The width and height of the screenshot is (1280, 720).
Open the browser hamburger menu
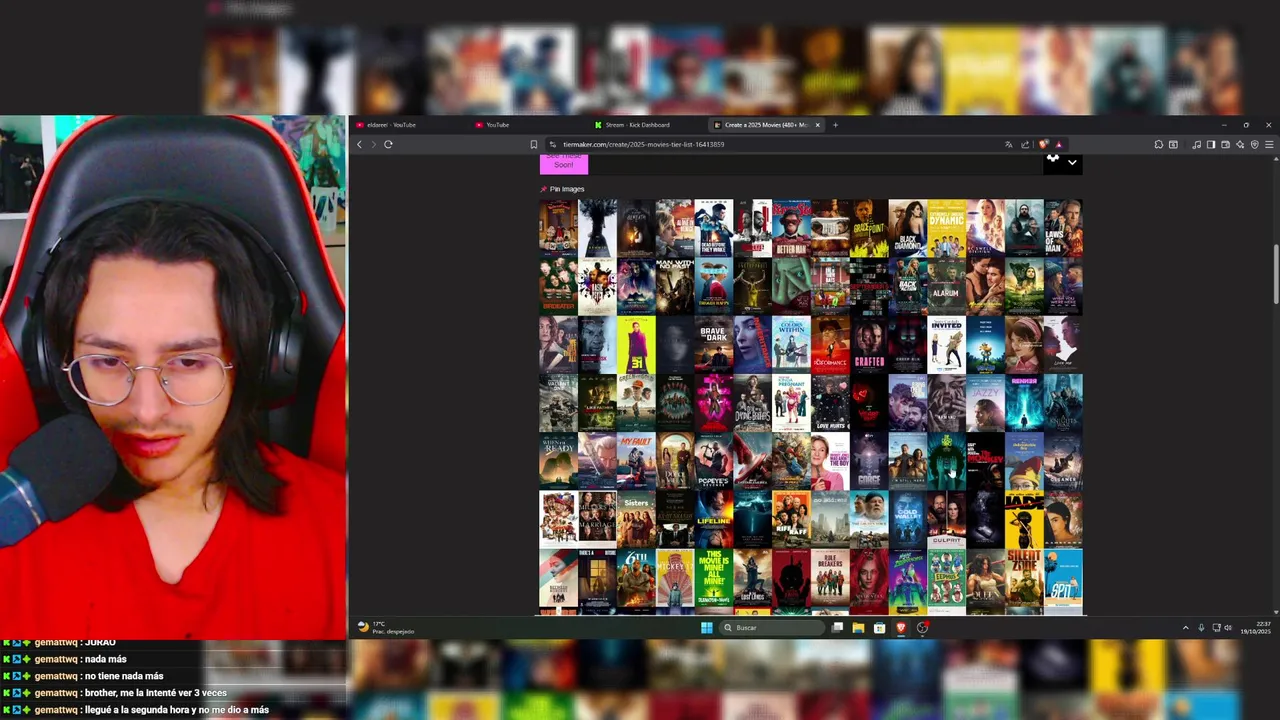pos(1269,144)
